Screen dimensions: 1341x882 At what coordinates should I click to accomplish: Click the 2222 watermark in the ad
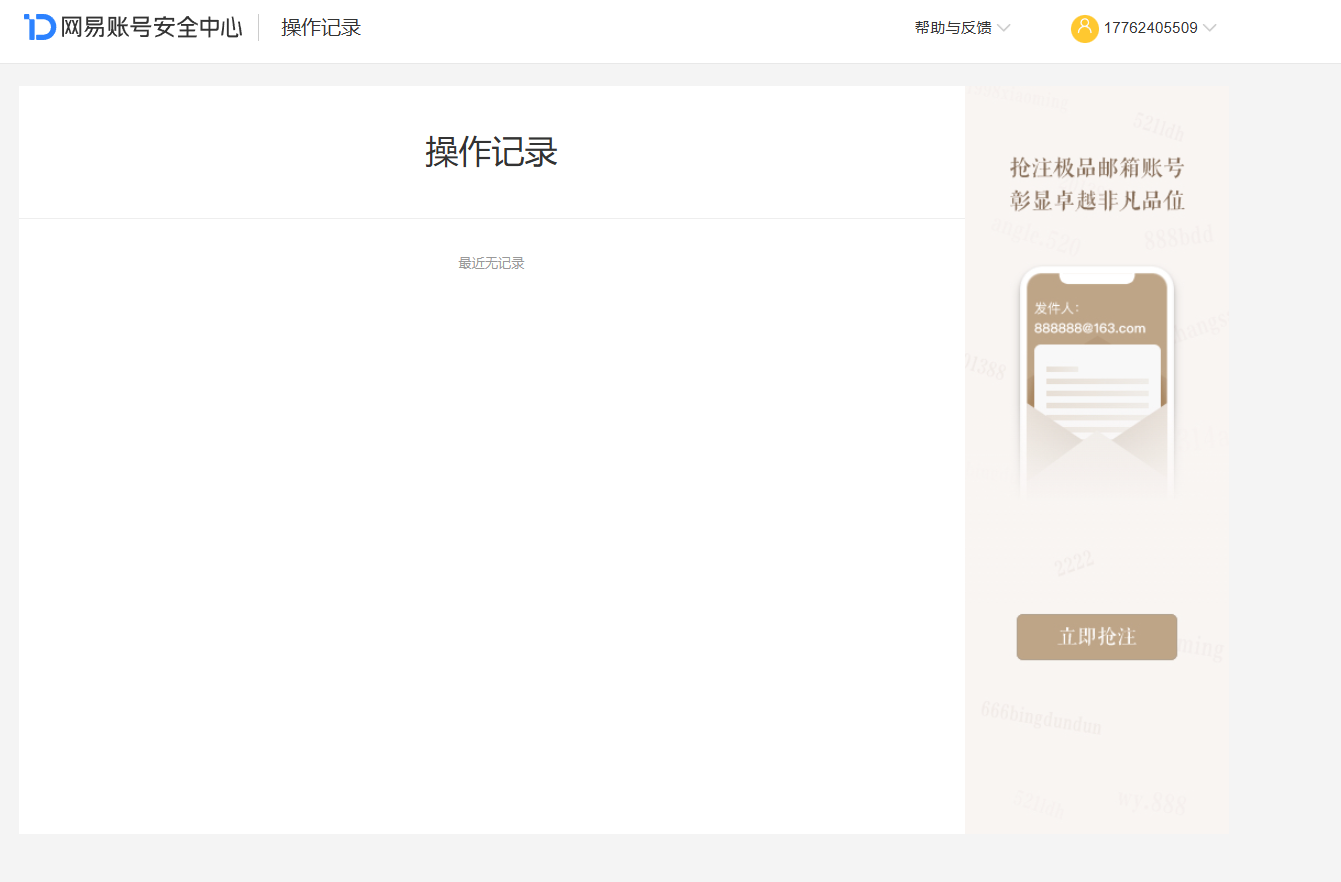pyautogui.click(x=1074, y=563)
